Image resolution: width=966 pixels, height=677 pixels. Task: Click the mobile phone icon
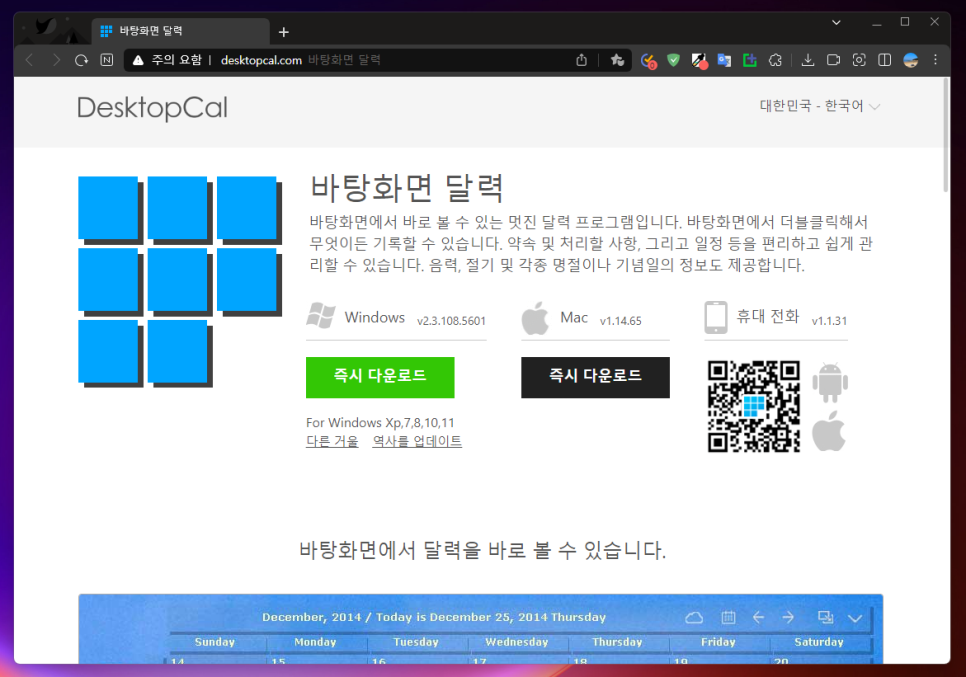click(716, 317)
